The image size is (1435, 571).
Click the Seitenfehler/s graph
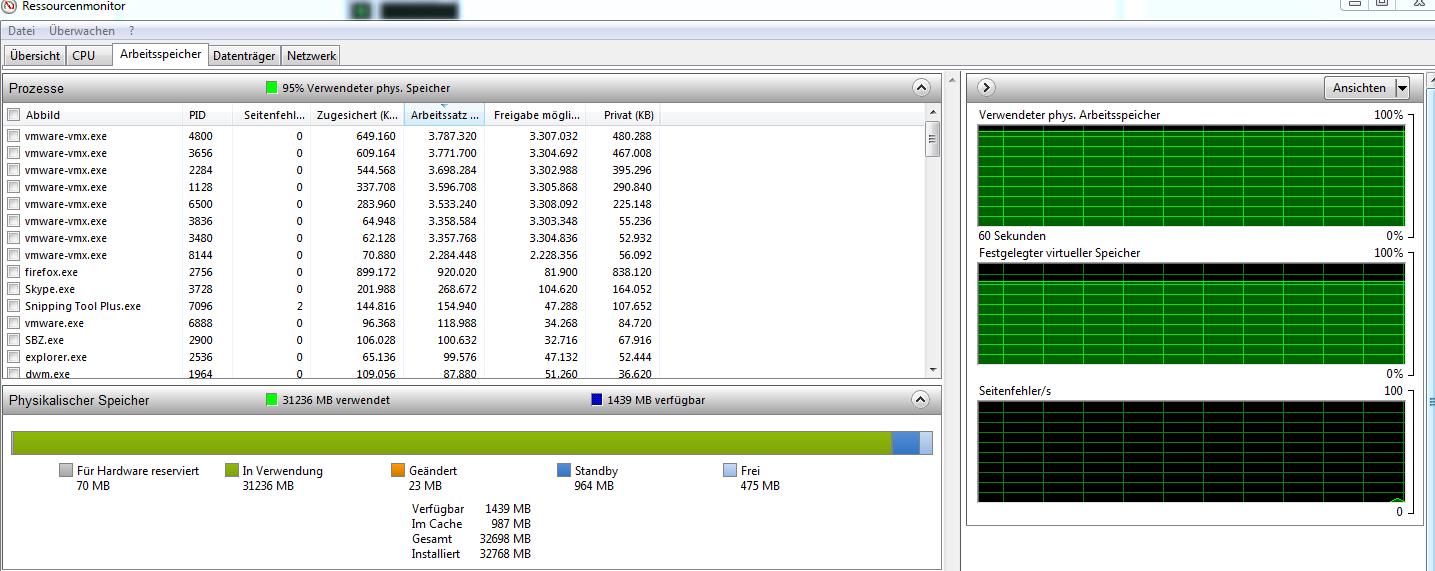[1191, 453]
